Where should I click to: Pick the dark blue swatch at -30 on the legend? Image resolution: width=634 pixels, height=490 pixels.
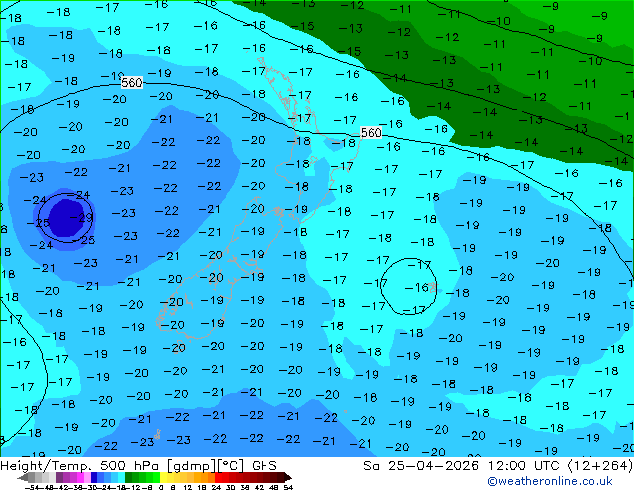pyautogui.click(x=94, y=477)
